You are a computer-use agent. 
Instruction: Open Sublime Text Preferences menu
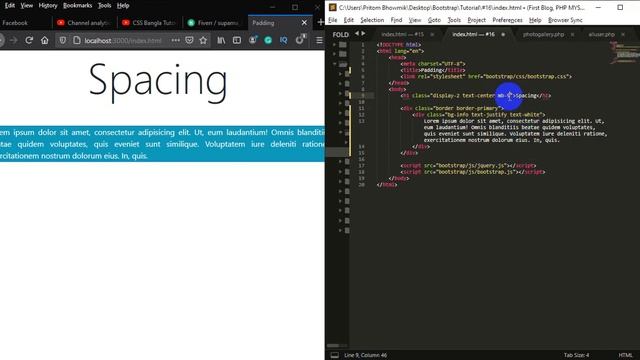click(507, 20)
